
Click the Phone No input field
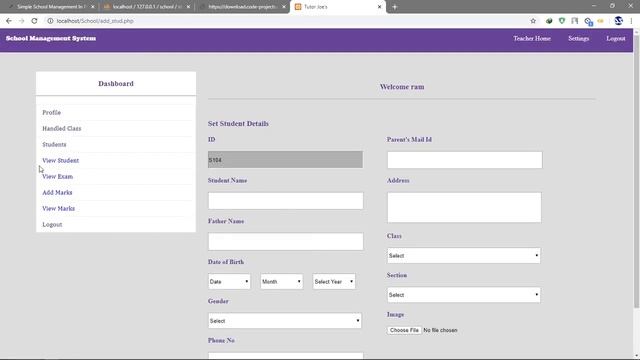click(x=285, y=356)
